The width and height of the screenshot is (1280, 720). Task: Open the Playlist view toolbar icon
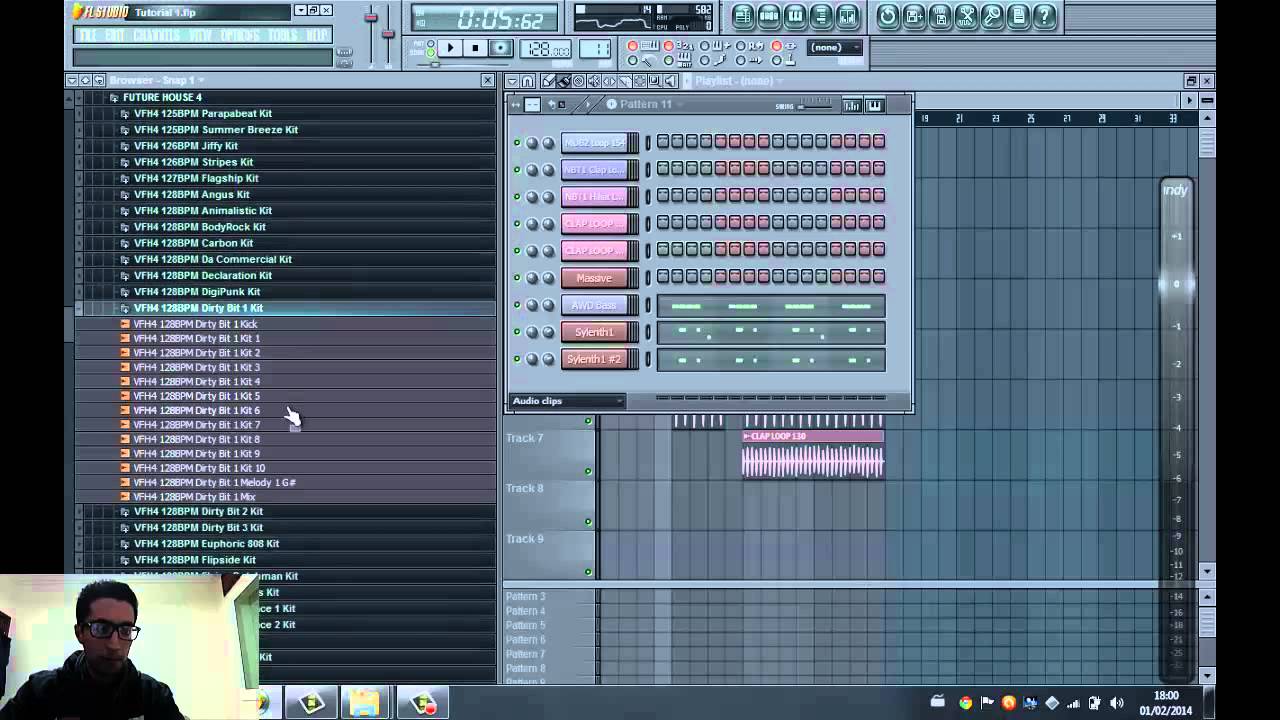(x=743, y=16)
